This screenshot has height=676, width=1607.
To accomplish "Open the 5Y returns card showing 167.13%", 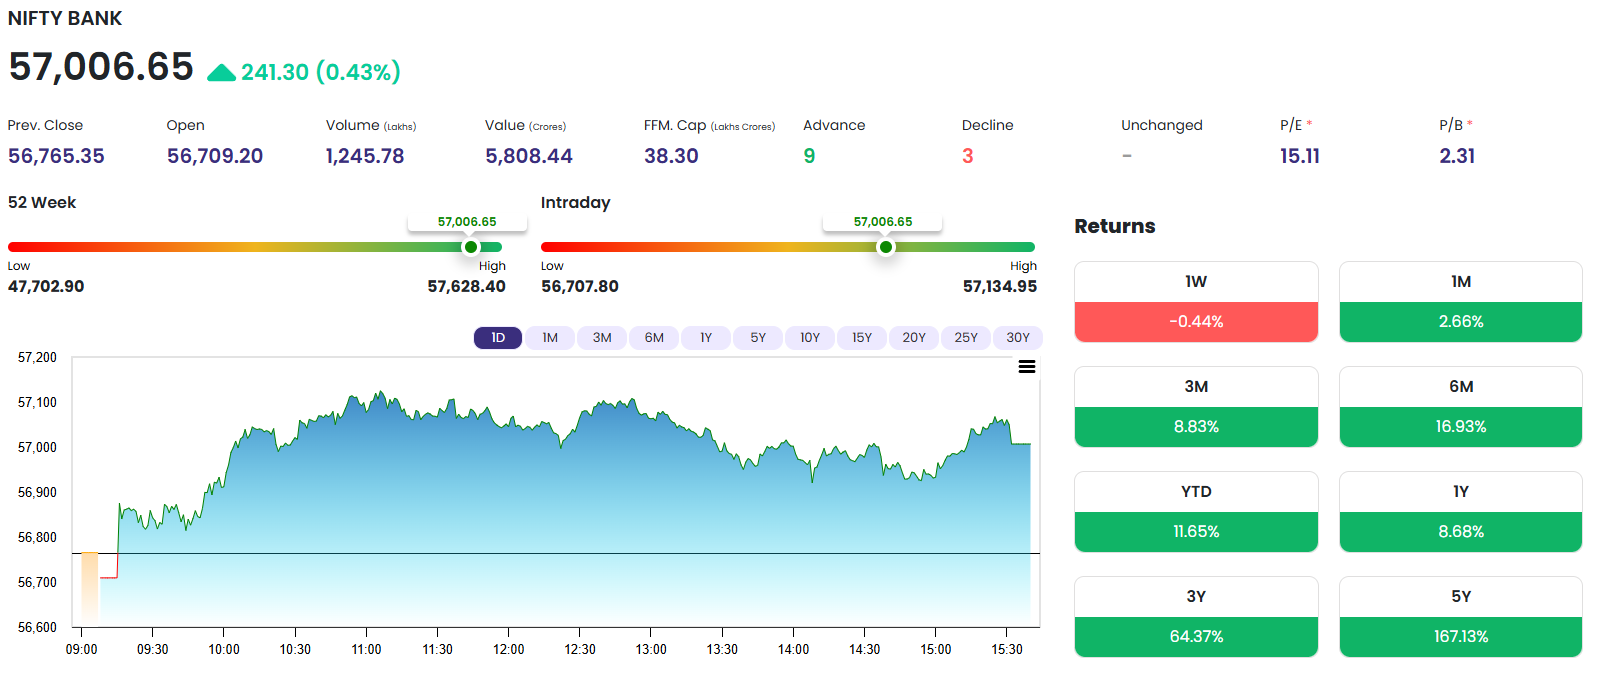I will pyautogui.click(x=1461, y=617).
